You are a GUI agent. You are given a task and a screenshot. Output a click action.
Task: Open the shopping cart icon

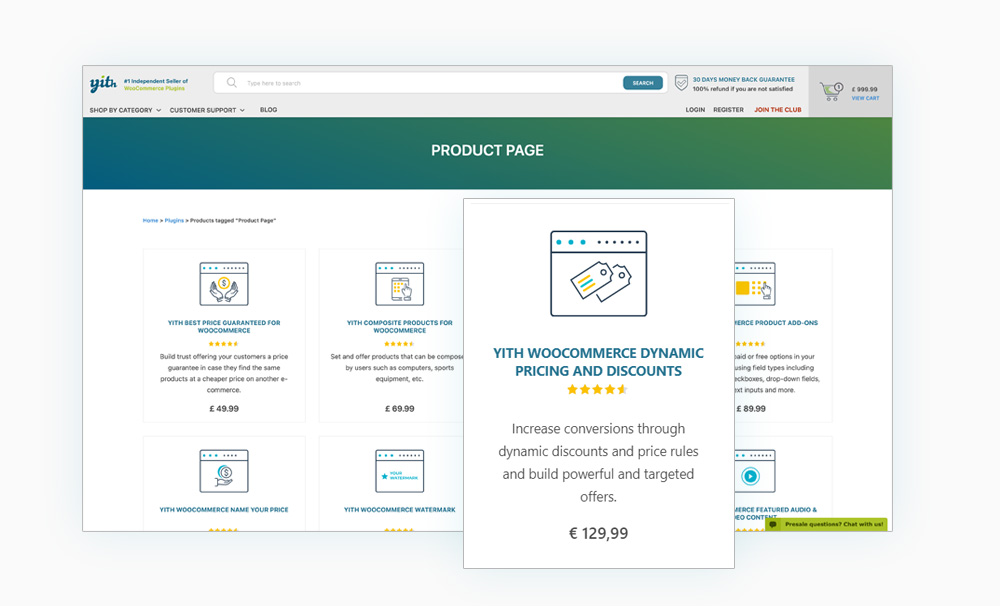click(832, 91)
